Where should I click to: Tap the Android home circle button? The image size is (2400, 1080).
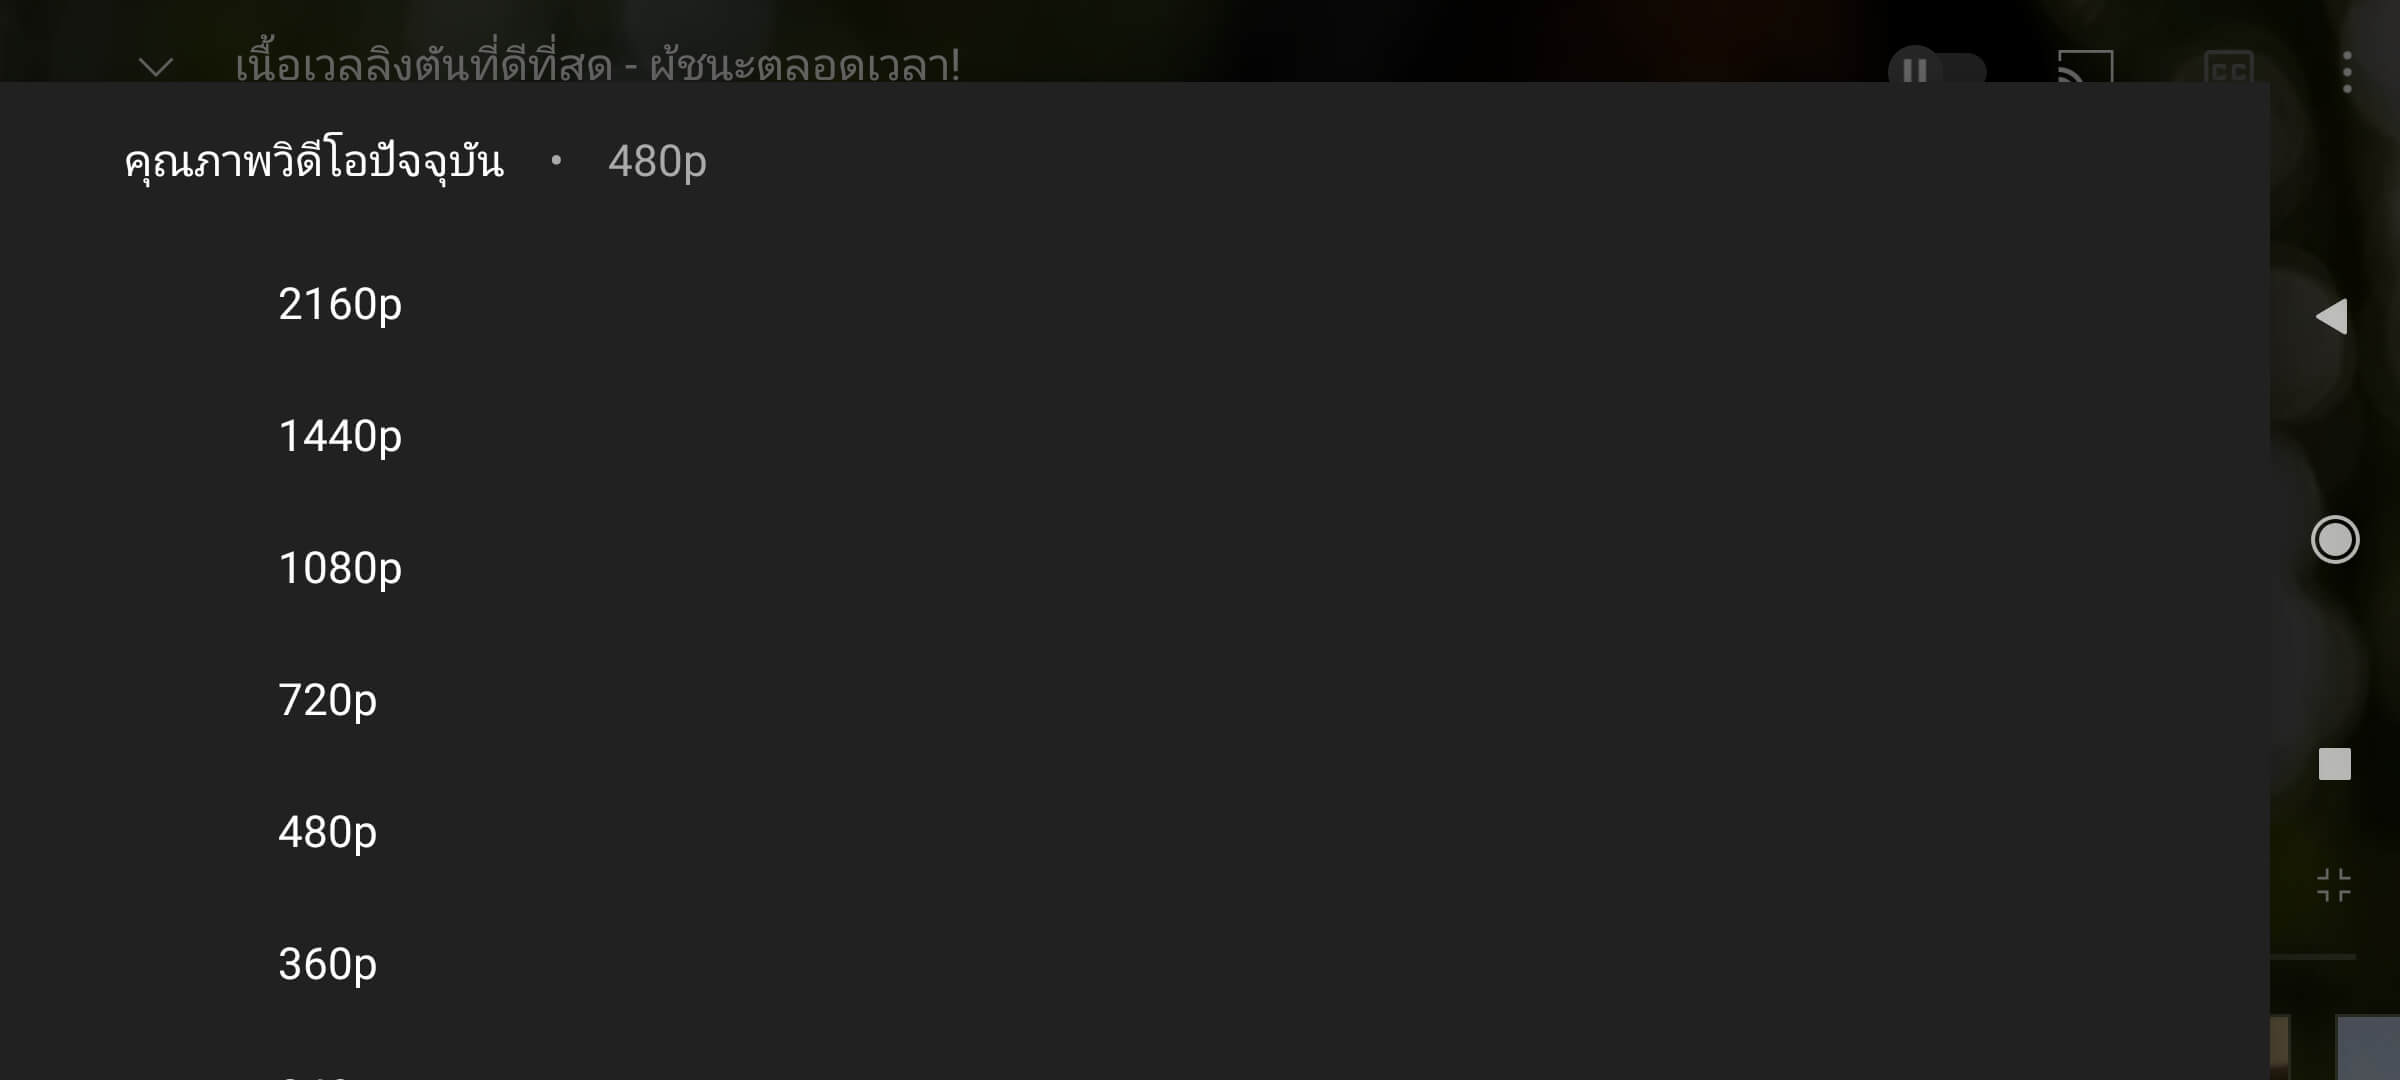pos(2335,540)
